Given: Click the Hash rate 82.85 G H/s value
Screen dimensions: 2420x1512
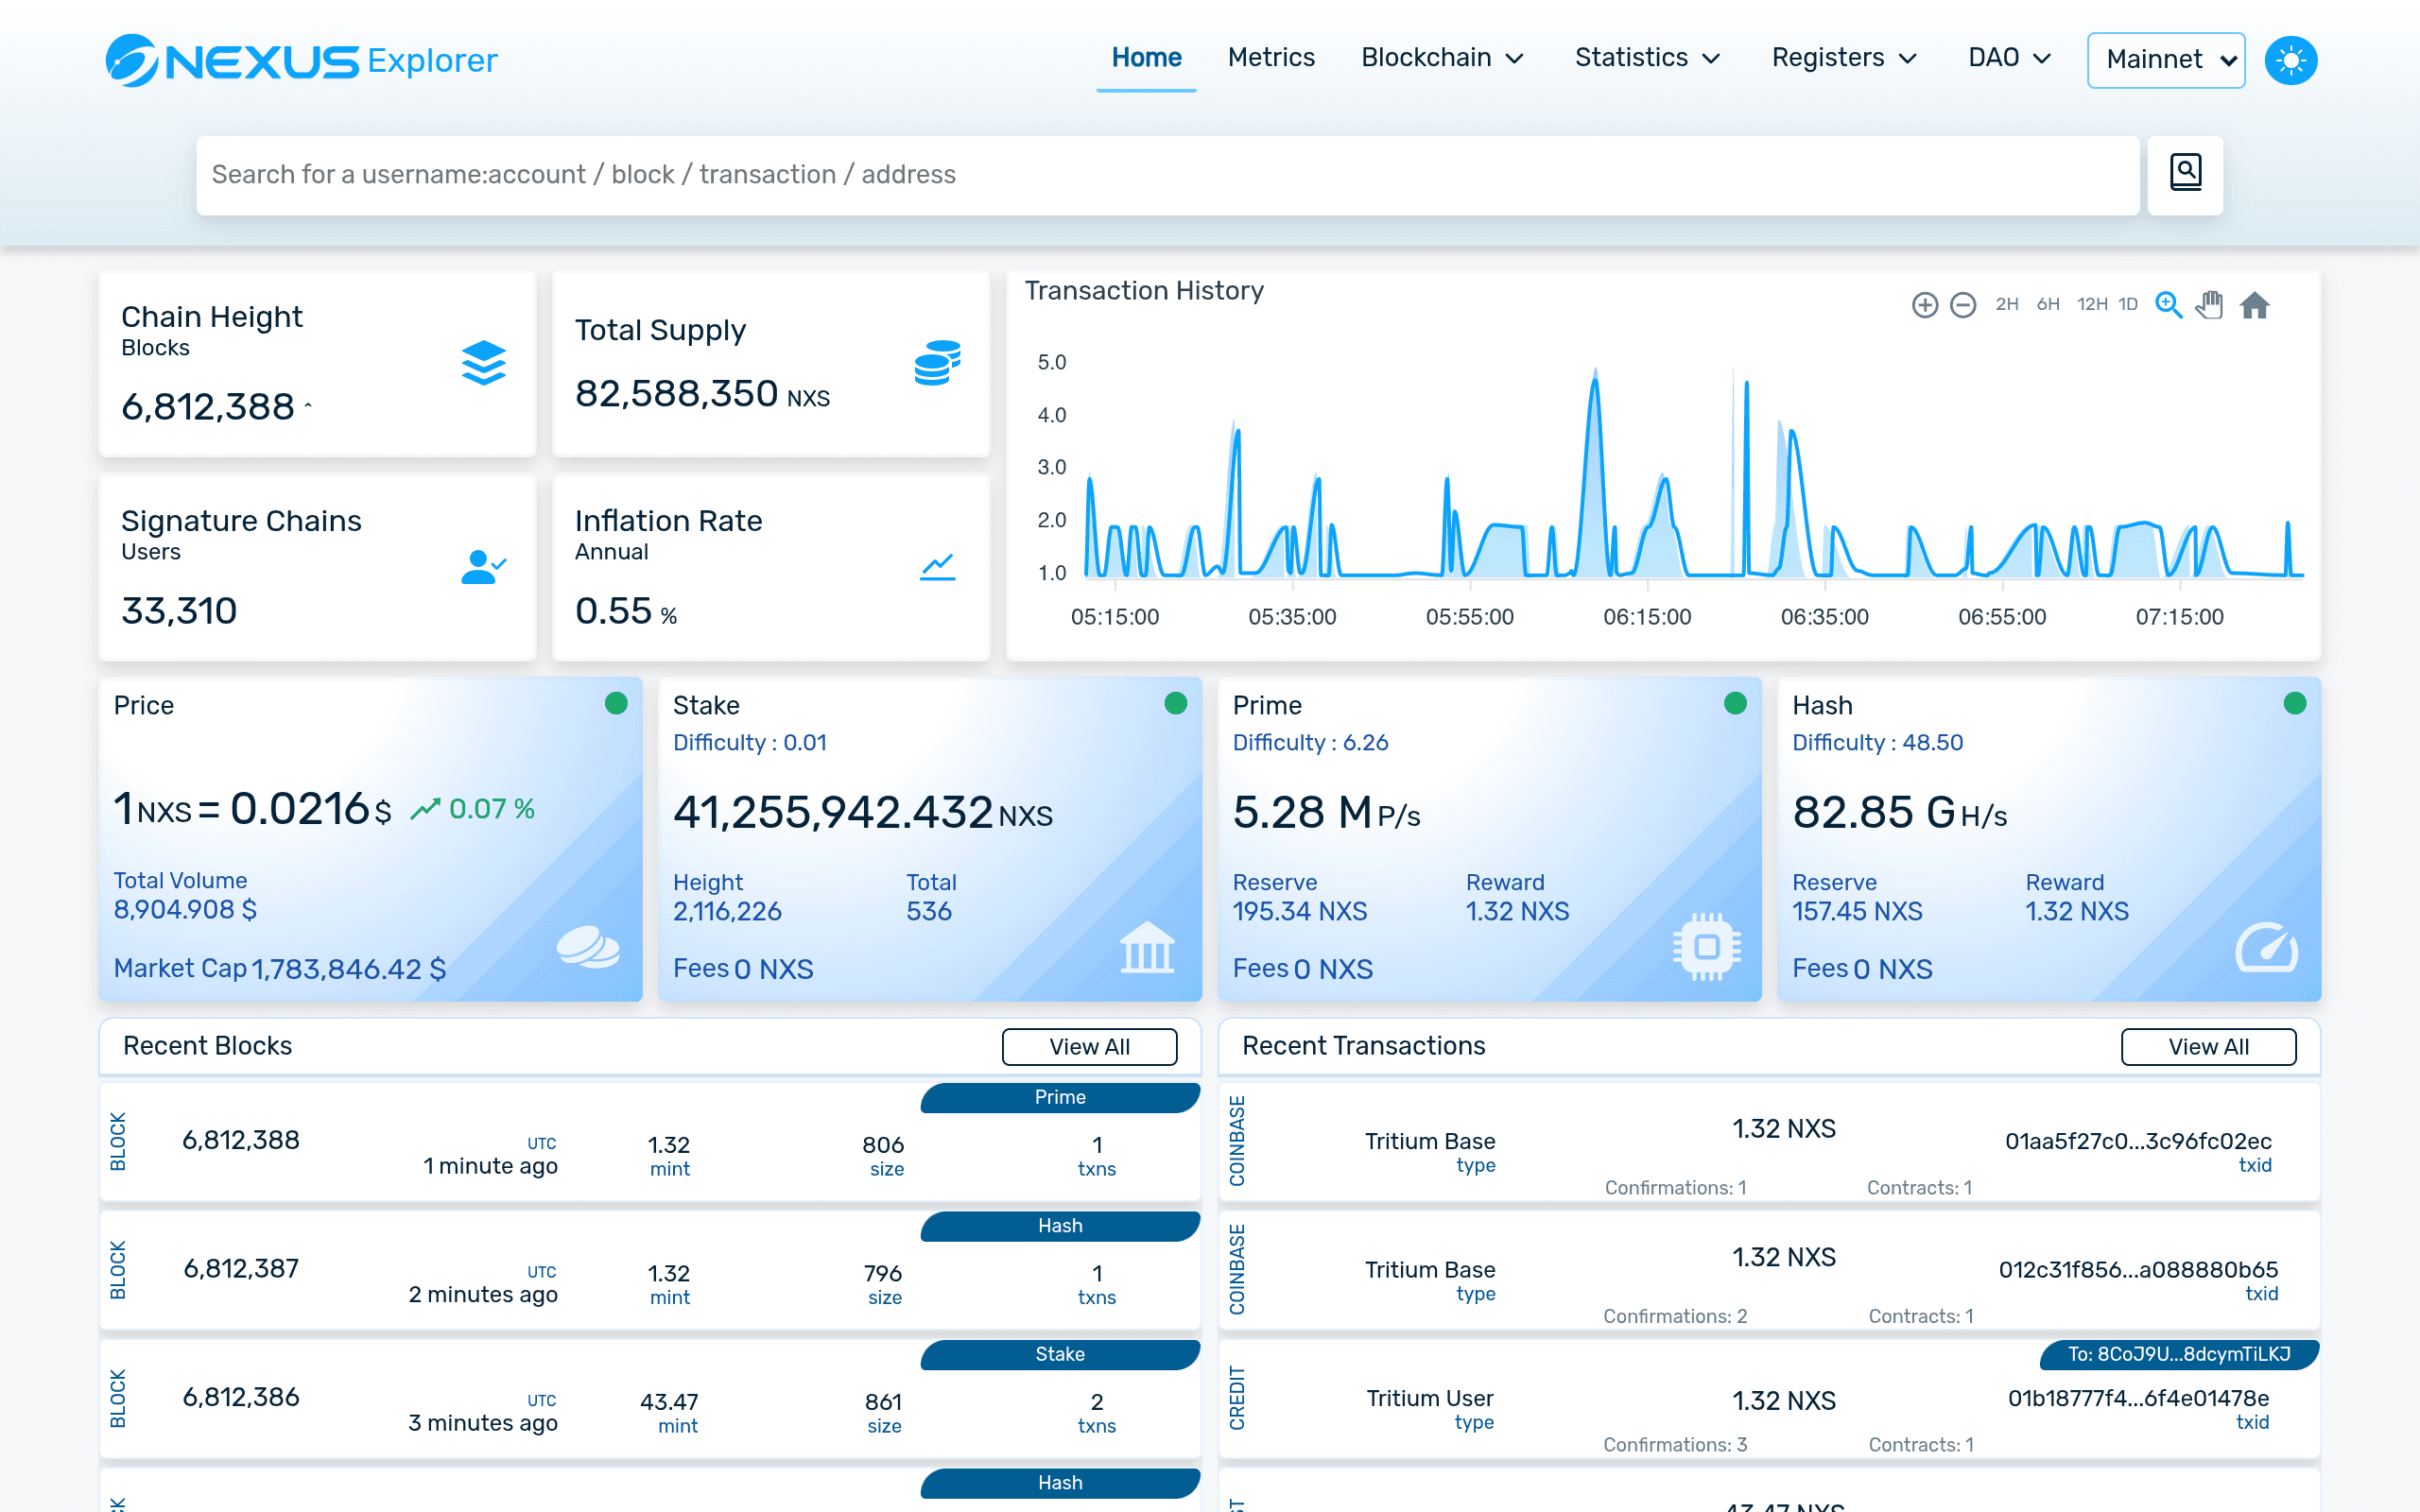Looking at the screenshot, I should pyautogui.click(x=1899, y=812).
